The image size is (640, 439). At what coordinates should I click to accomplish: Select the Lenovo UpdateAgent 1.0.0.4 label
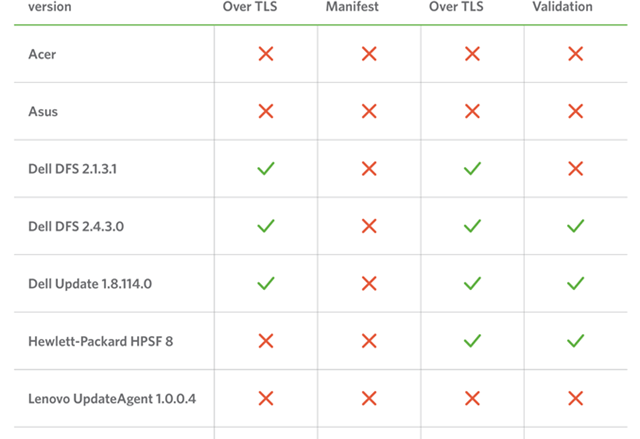112,399
